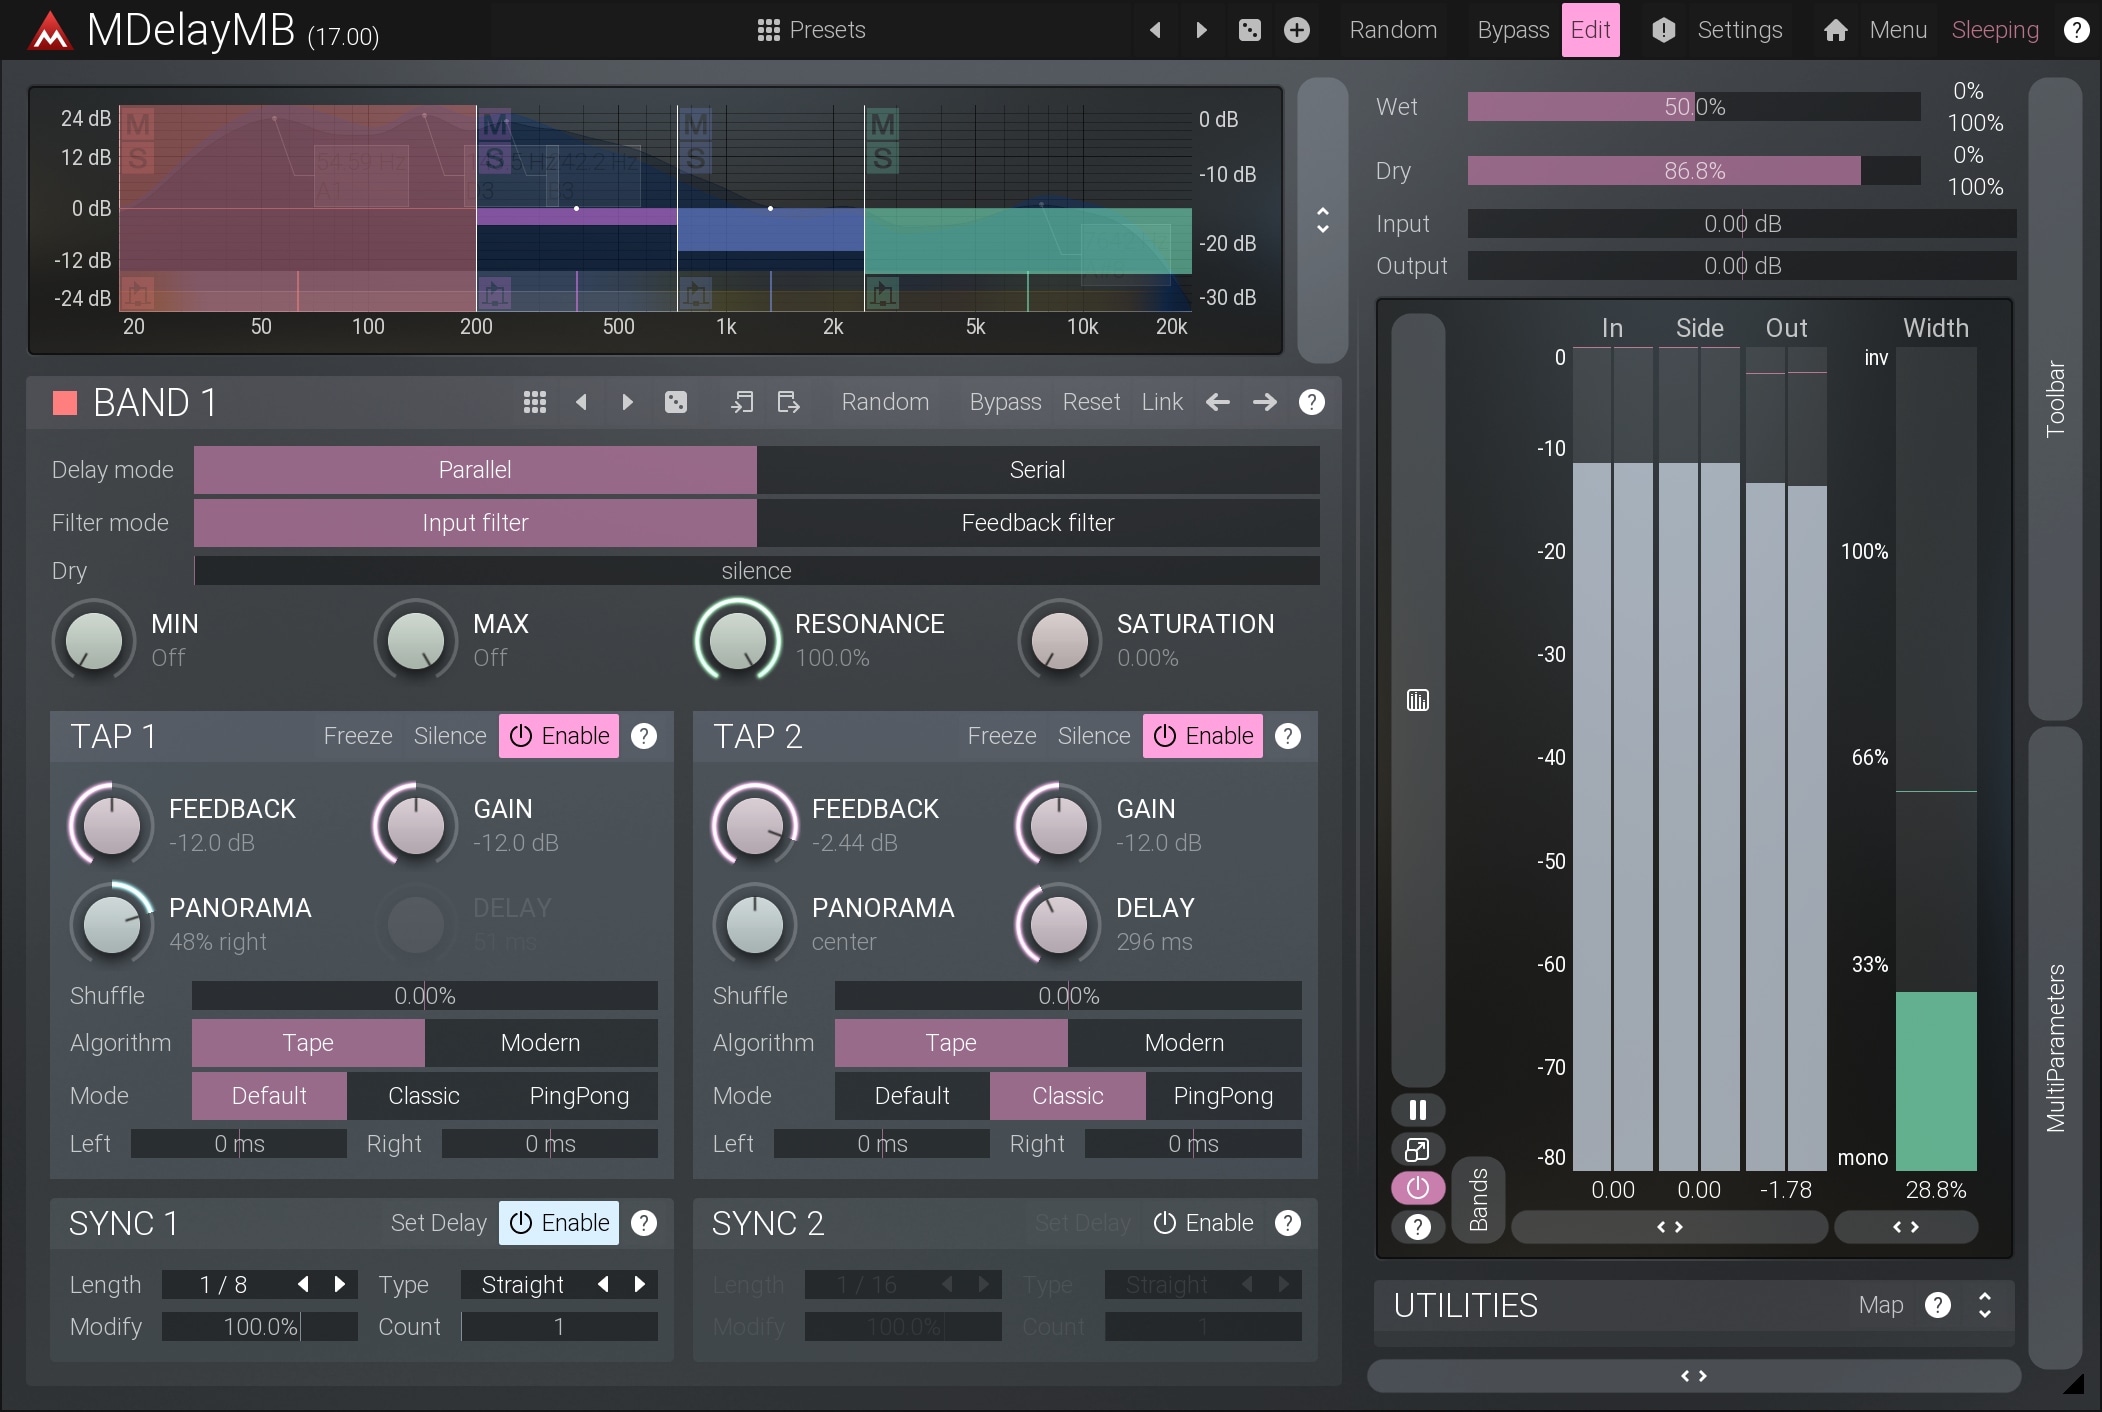Move Band 1 settings with right arrow
The height and width of the screenshot is (1412, 2102).
click(1264, 402)
